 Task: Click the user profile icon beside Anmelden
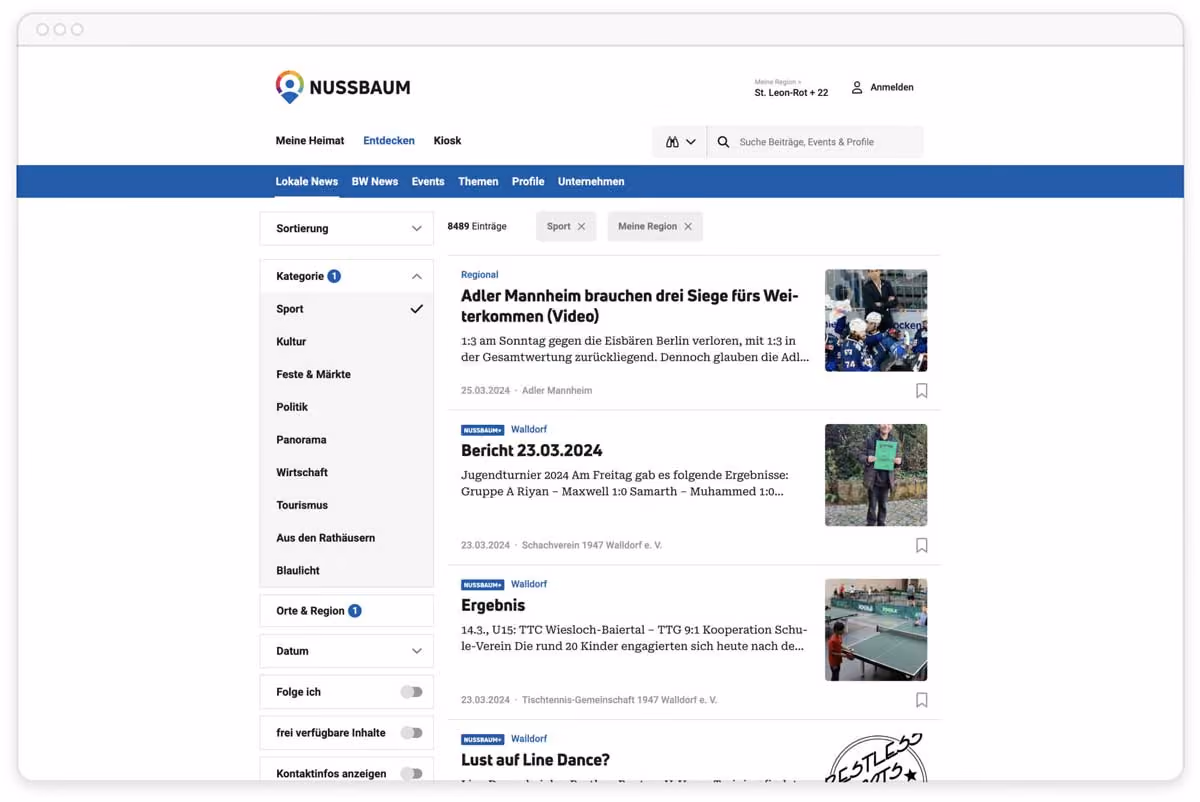(857, 87)
